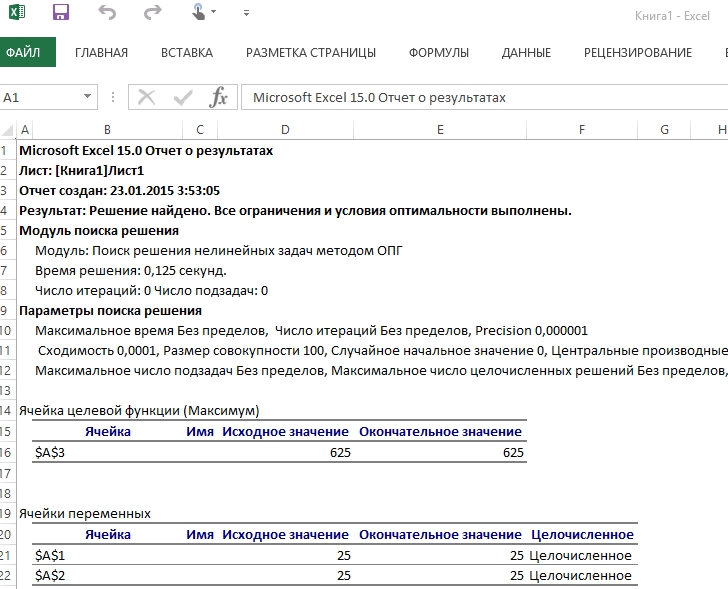Click 'Параметры поиска решения' heading

(110, 311)
